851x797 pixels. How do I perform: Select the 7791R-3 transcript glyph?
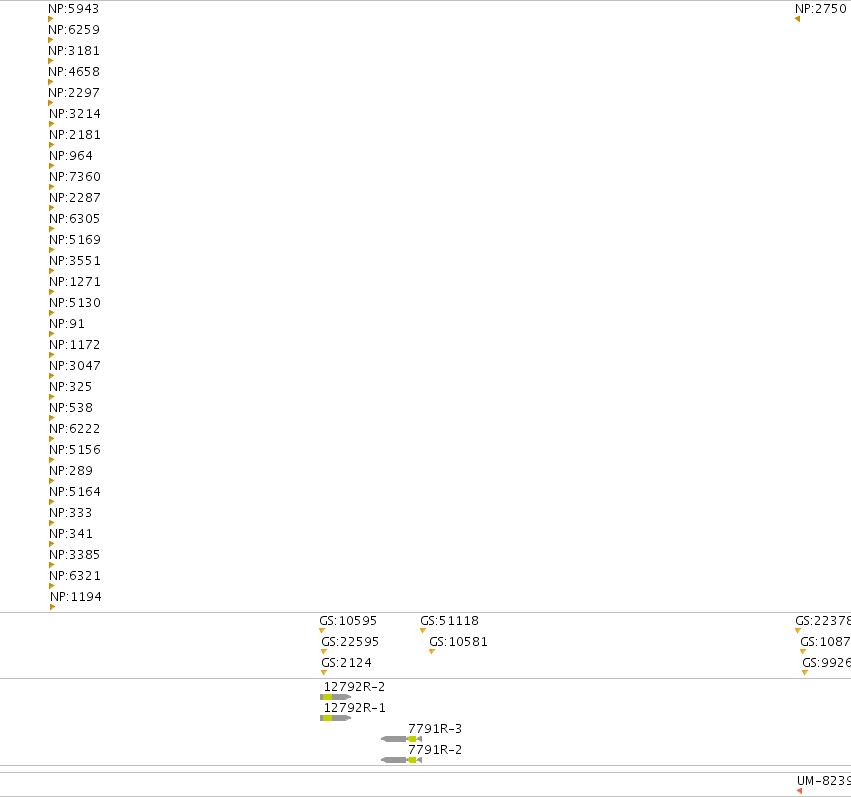pos(402,739)
